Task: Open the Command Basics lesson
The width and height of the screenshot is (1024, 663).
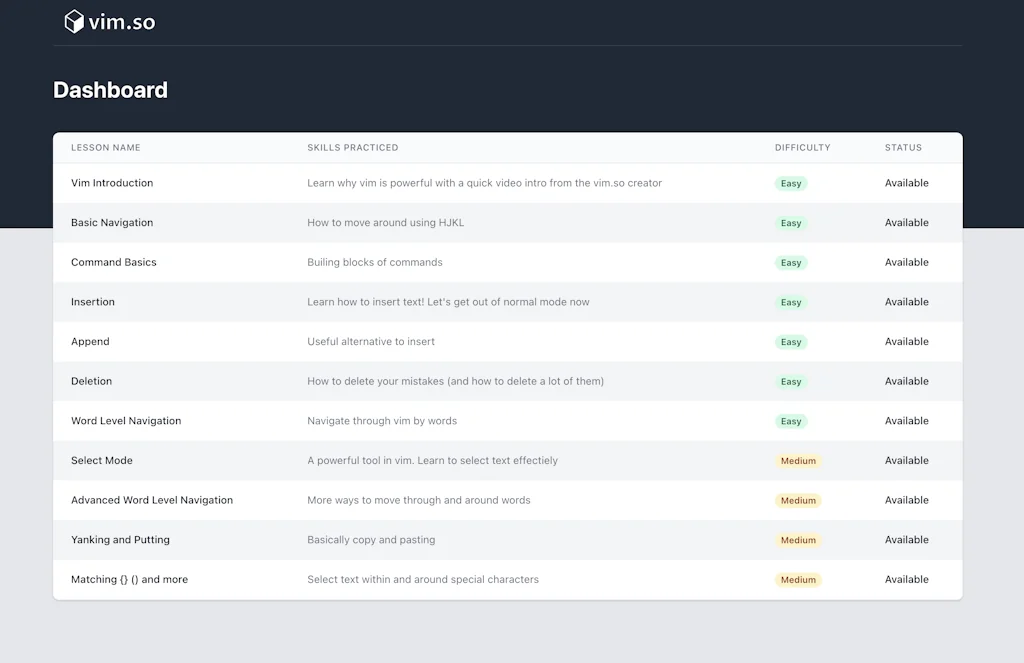Action: (112, 262)
